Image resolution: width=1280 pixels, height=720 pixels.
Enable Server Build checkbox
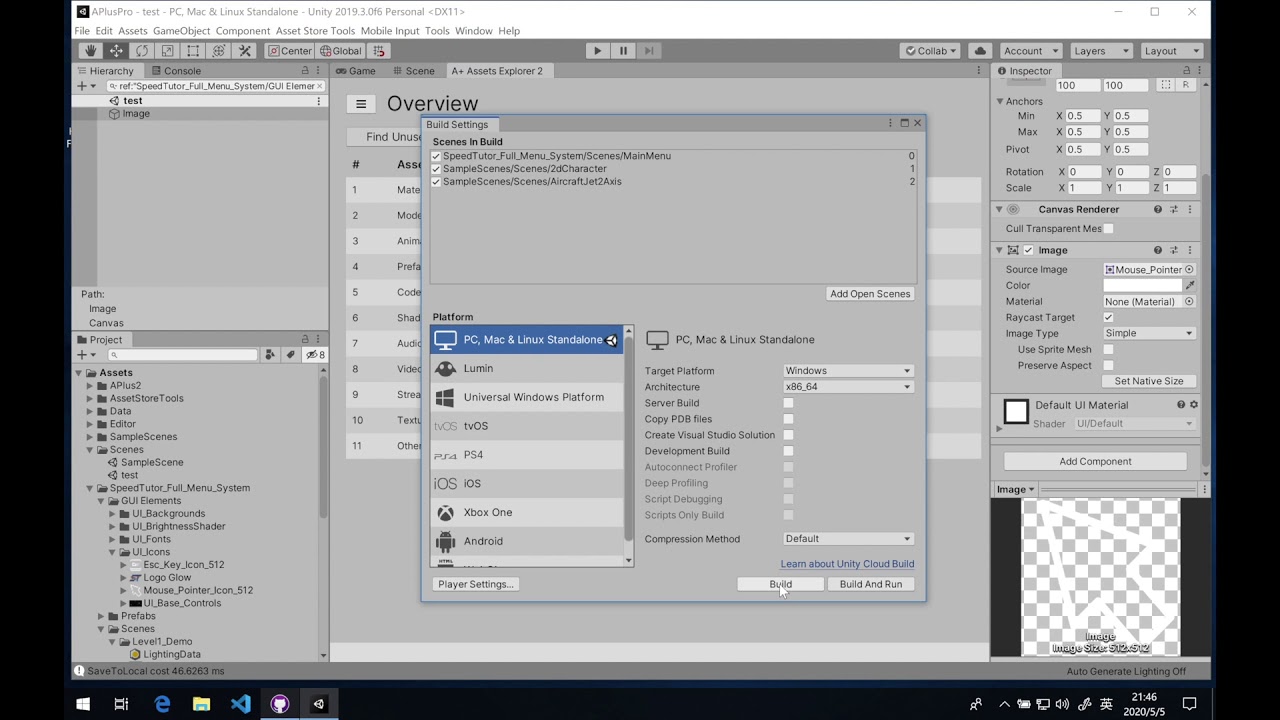click(788, 403)
